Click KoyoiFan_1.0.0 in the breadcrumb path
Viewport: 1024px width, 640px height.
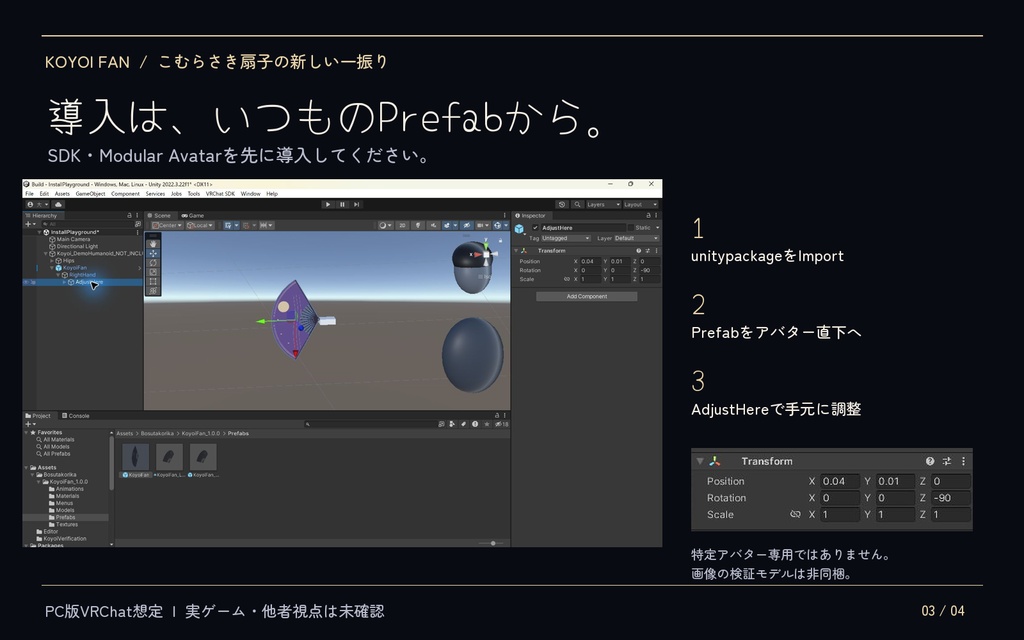click(200, 434)
